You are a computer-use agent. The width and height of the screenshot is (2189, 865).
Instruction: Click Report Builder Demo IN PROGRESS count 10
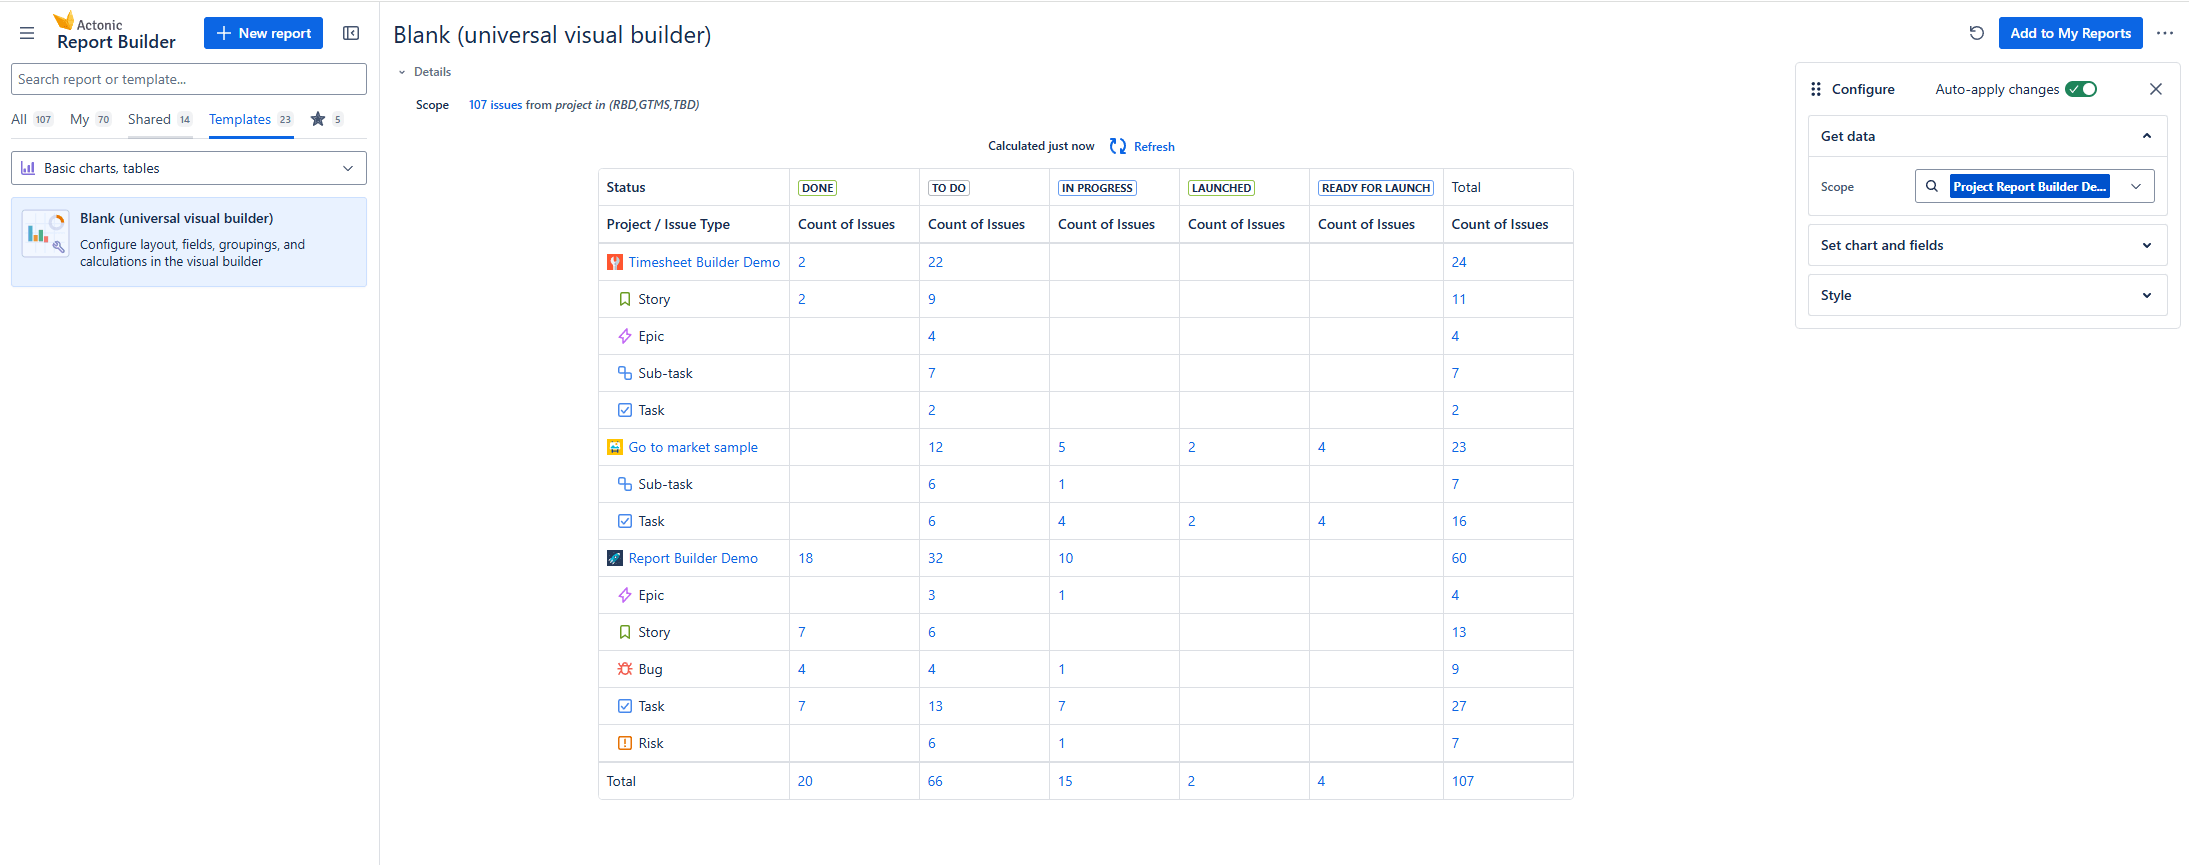(x=1065, y=558)
